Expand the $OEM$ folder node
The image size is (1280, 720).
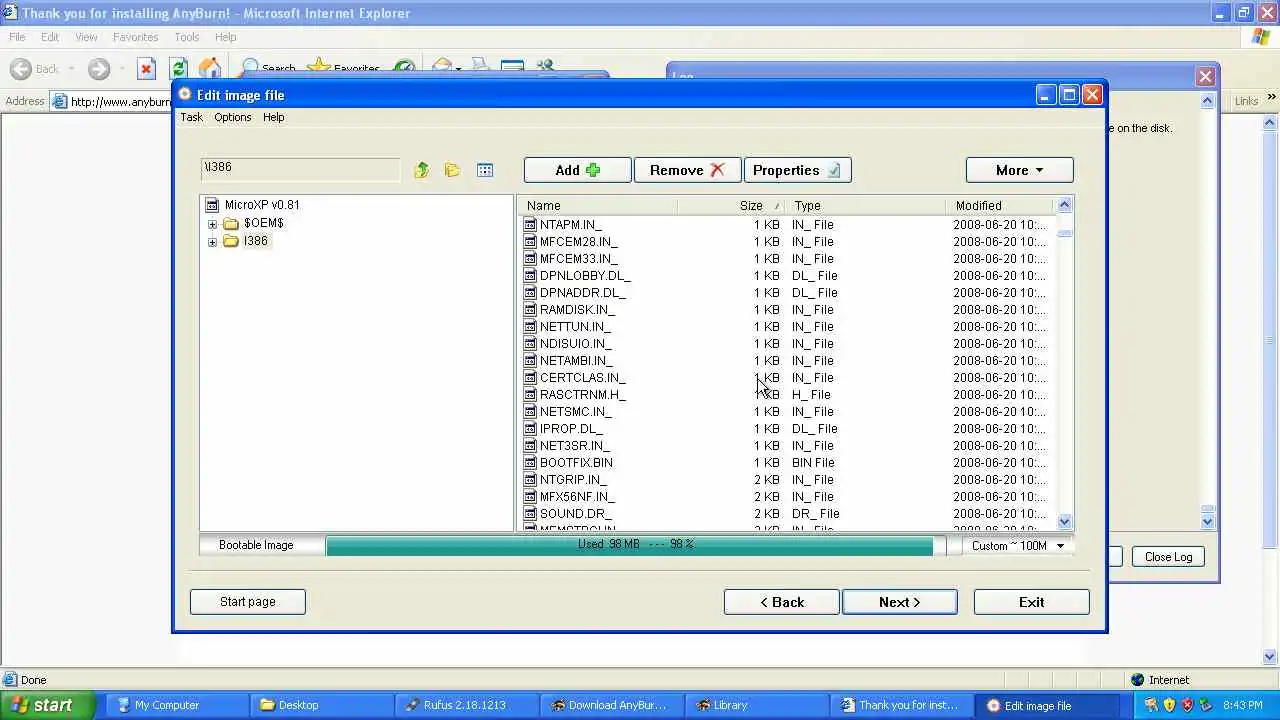click(212, 224)
